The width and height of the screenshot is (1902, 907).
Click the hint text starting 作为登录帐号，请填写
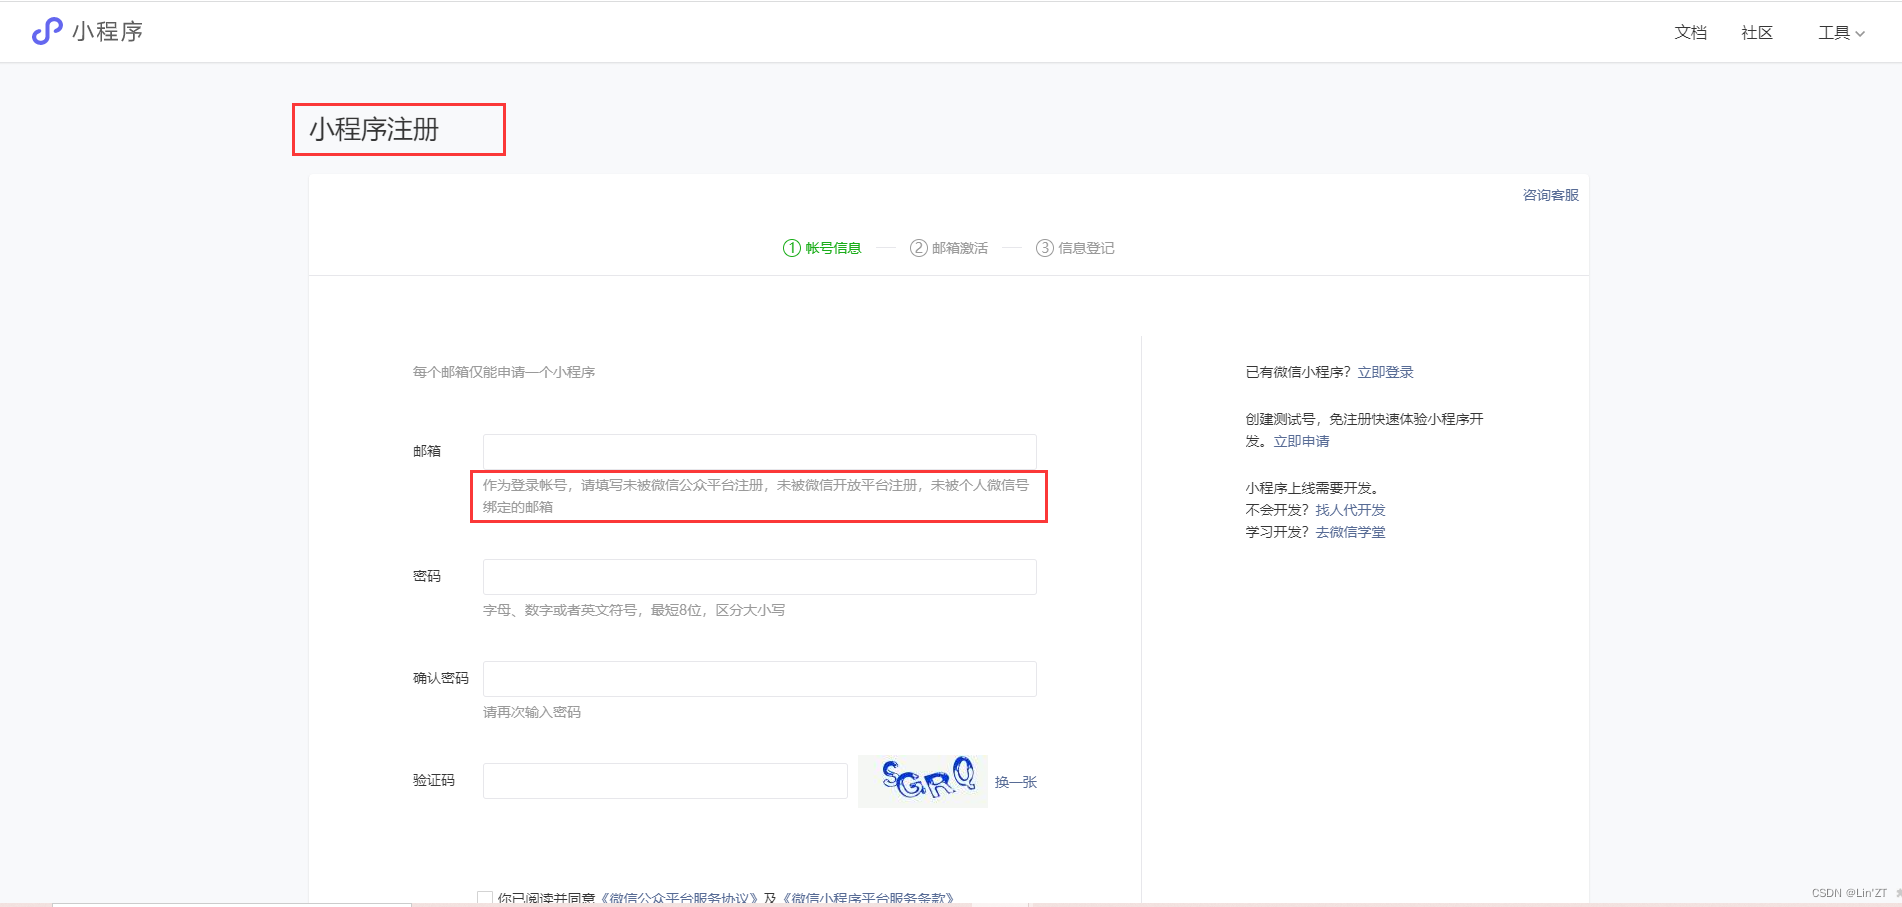756,496
